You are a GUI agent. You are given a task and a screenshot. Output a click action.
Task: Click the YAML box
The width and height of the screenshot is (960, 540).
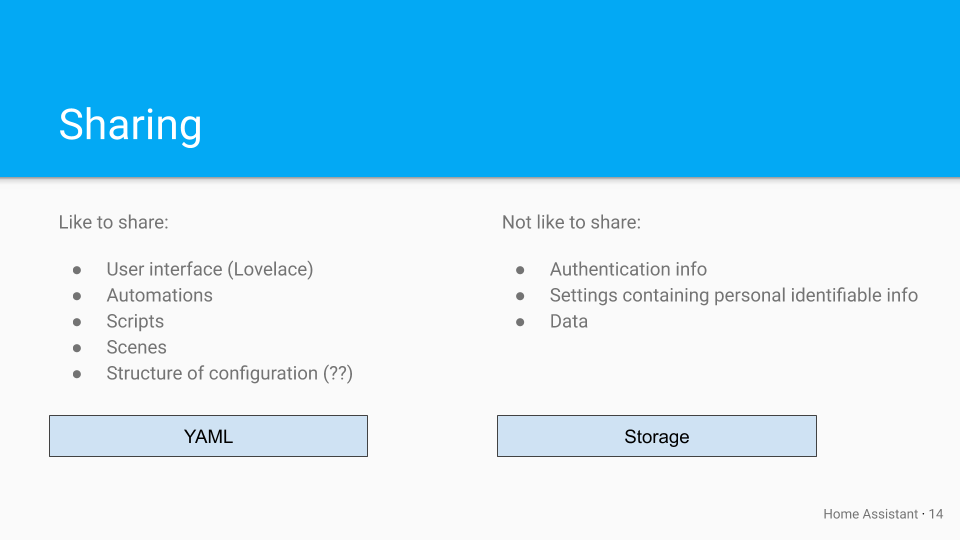pyautogui.click(x=208, y=436)
